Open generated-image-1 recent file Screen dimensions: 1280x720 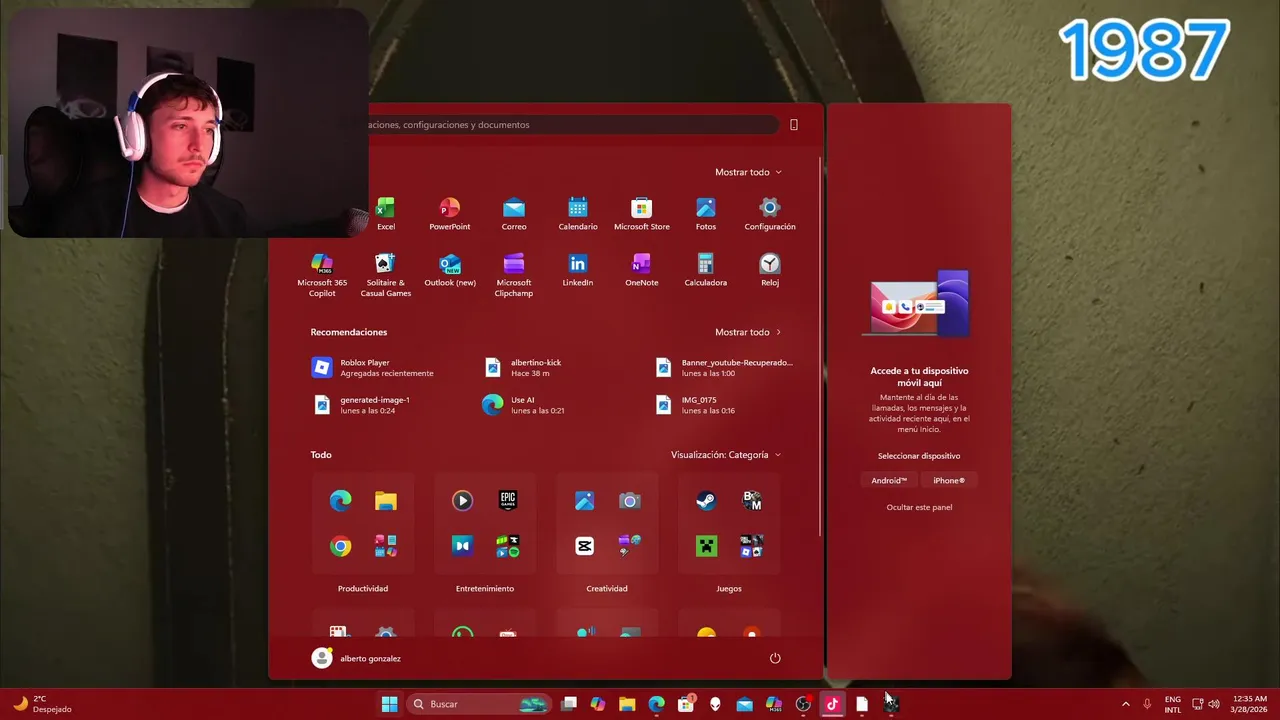click(361, 405)
